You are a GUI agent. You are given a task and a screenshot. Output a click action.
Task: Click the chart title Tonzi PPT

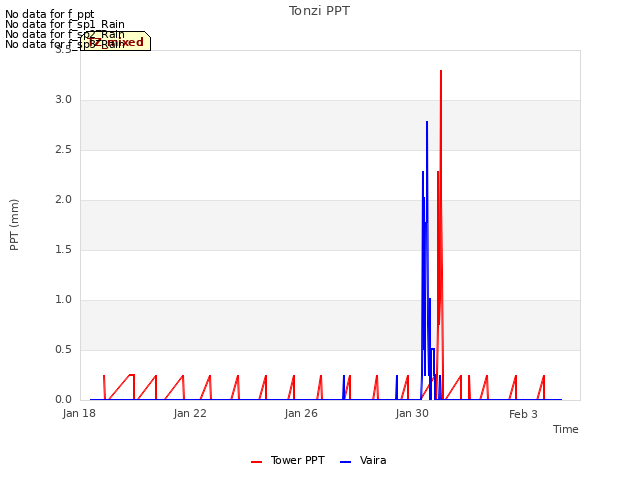(x=319, y=11)
